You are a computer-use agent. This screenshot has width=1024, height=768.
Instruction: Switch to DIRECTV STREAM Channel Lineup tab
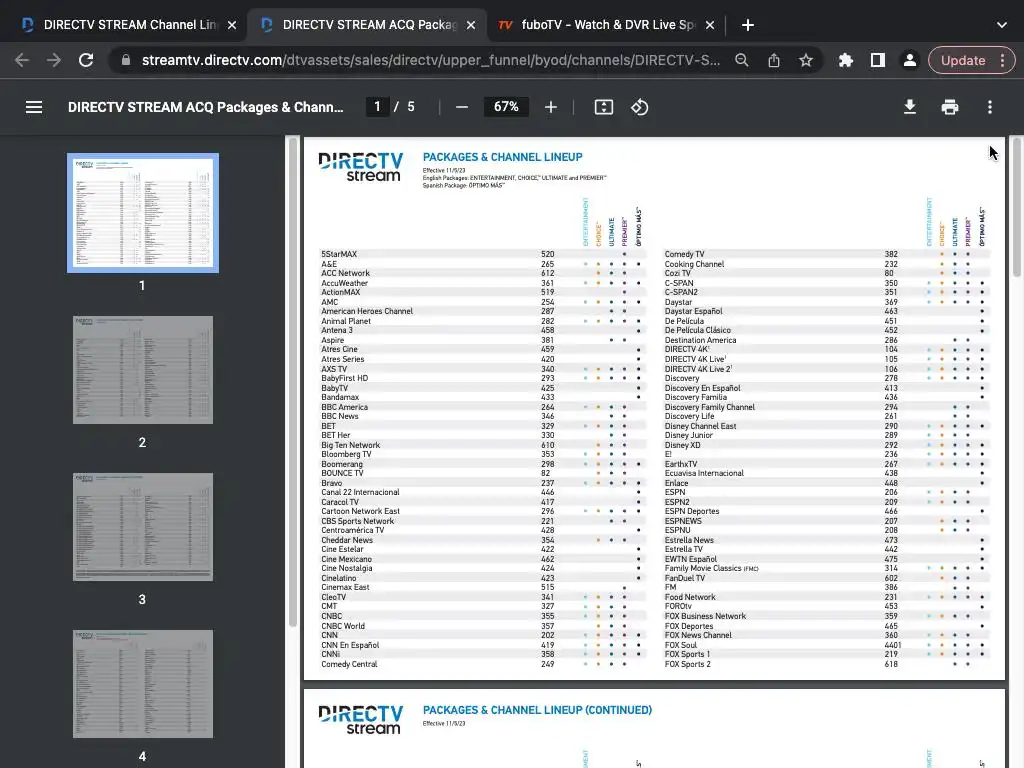129,25
